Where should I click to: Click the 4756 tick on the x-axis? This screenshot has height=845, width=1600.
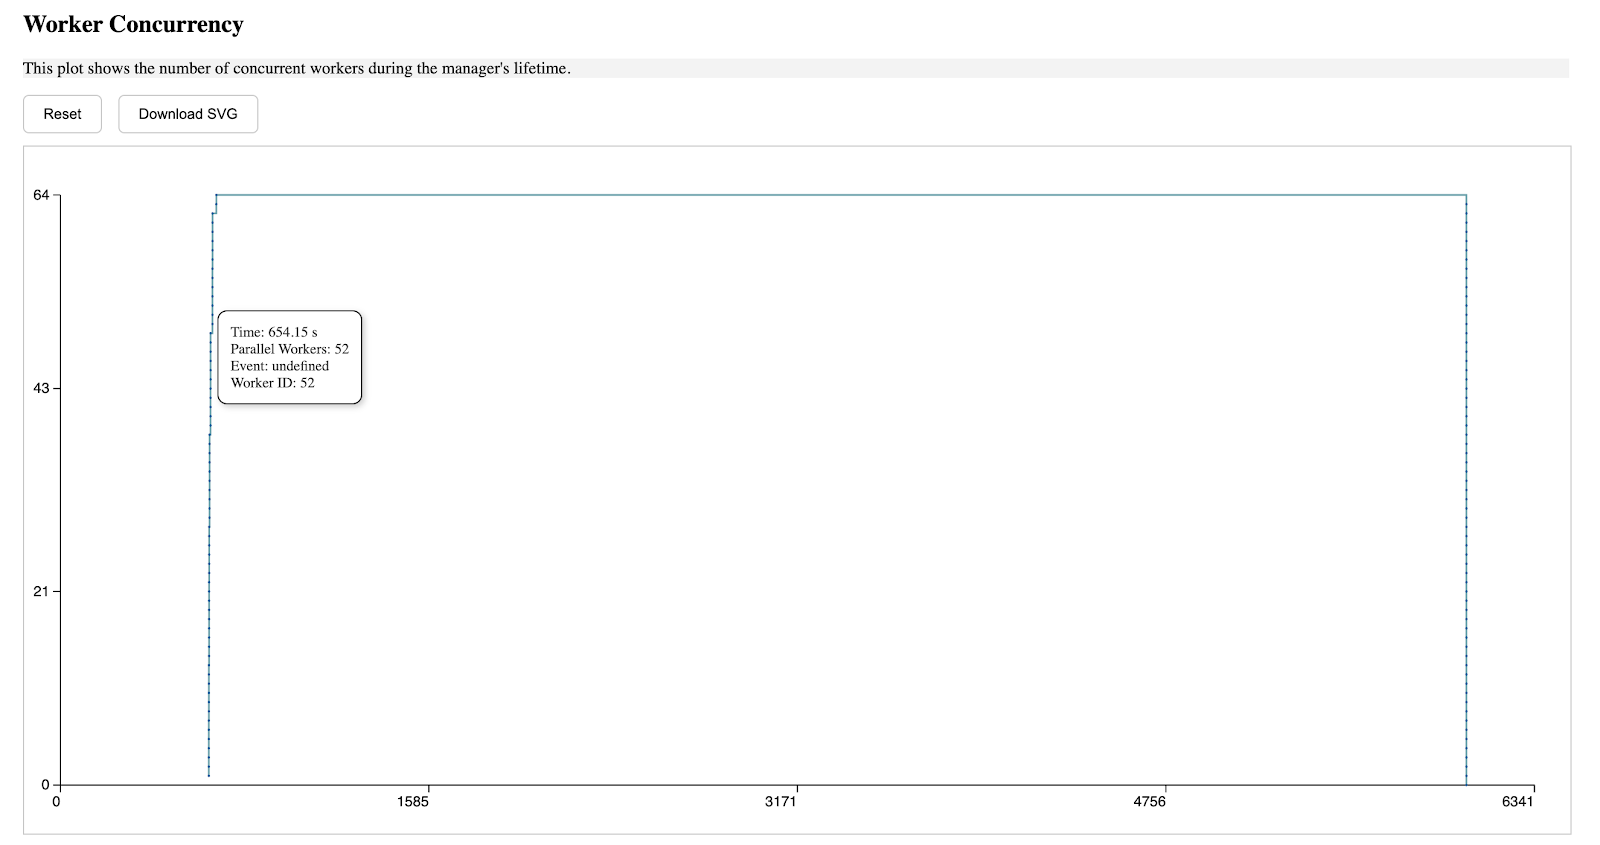[1149, 801]
